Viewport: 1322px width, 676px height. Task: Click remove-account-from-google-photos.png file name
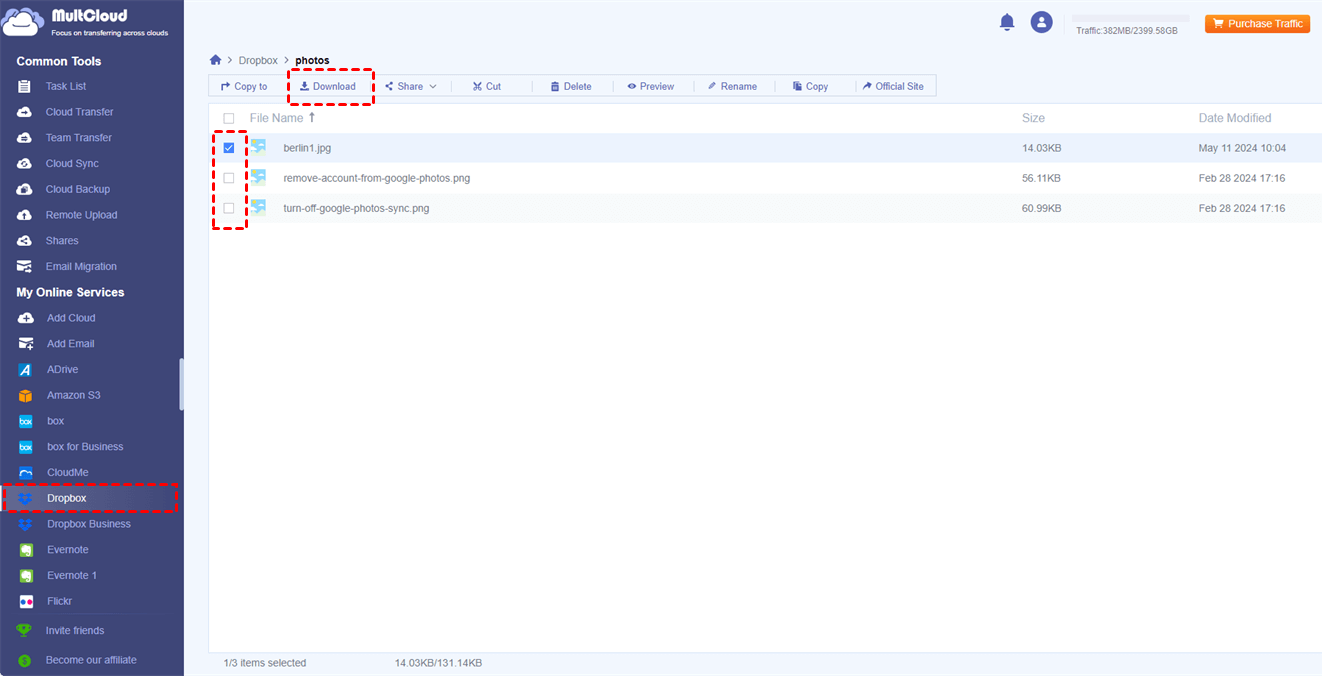point(377,178)
